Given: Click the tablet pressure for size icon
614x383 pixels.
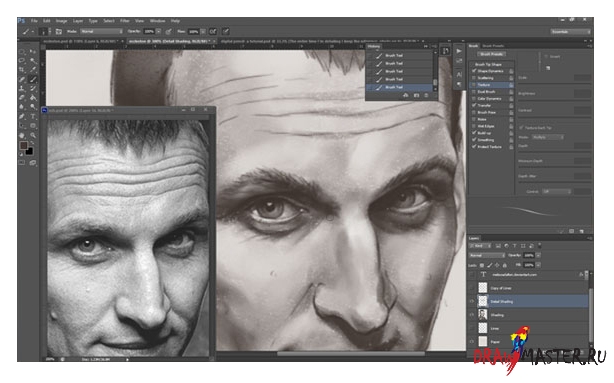Looking at the screenshot, I should [x=226, y=31].
